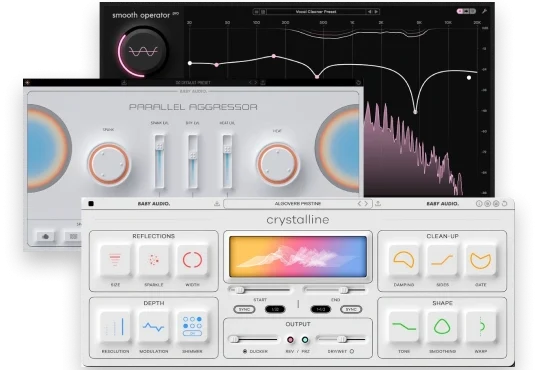Click the Clean-Up section heading

click(442, 236)
